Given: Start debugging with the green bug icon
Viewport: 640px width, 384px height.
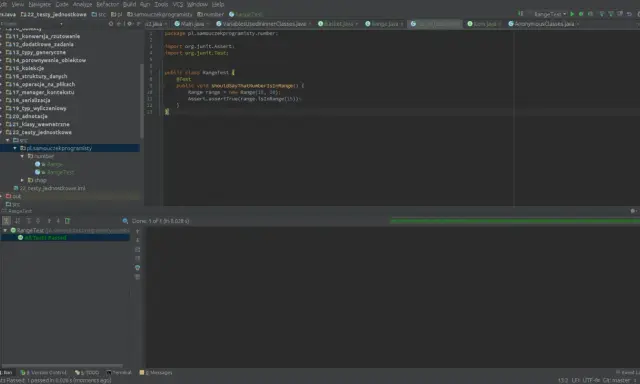Looking at the screenshot, I should [581, 14].
